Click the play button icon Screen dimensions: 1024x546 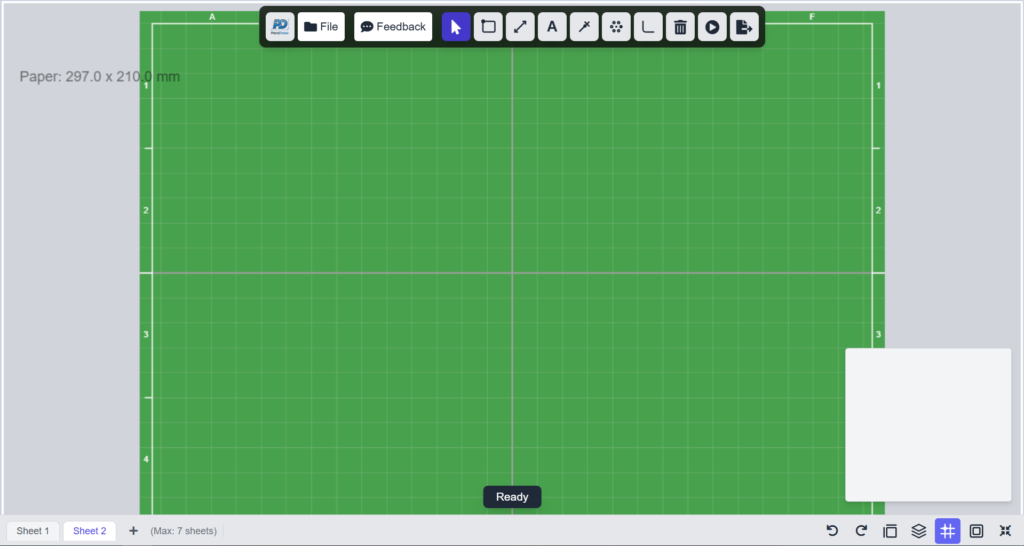(712, 27)
